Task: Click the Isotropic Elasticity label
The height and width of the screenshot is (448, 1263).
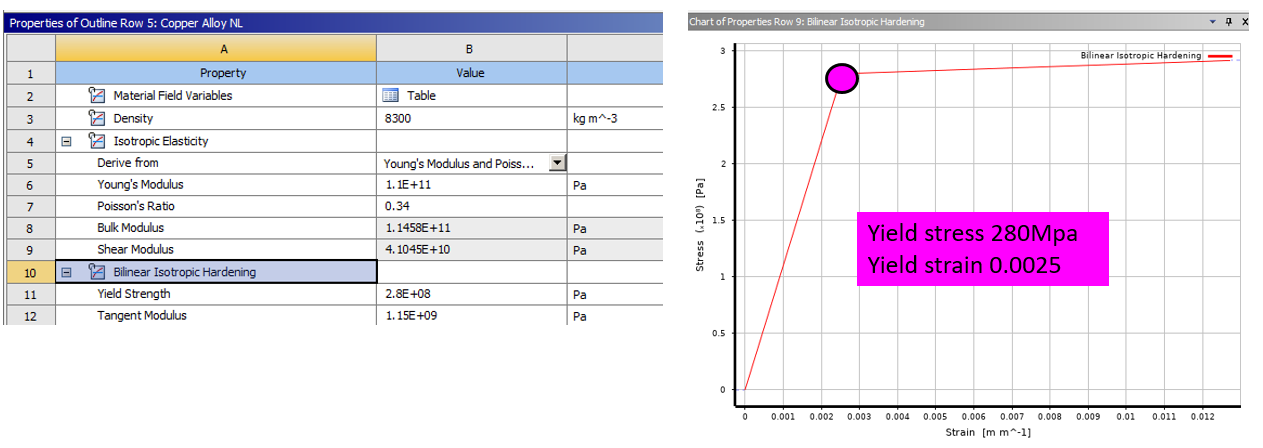Action: 160,141
